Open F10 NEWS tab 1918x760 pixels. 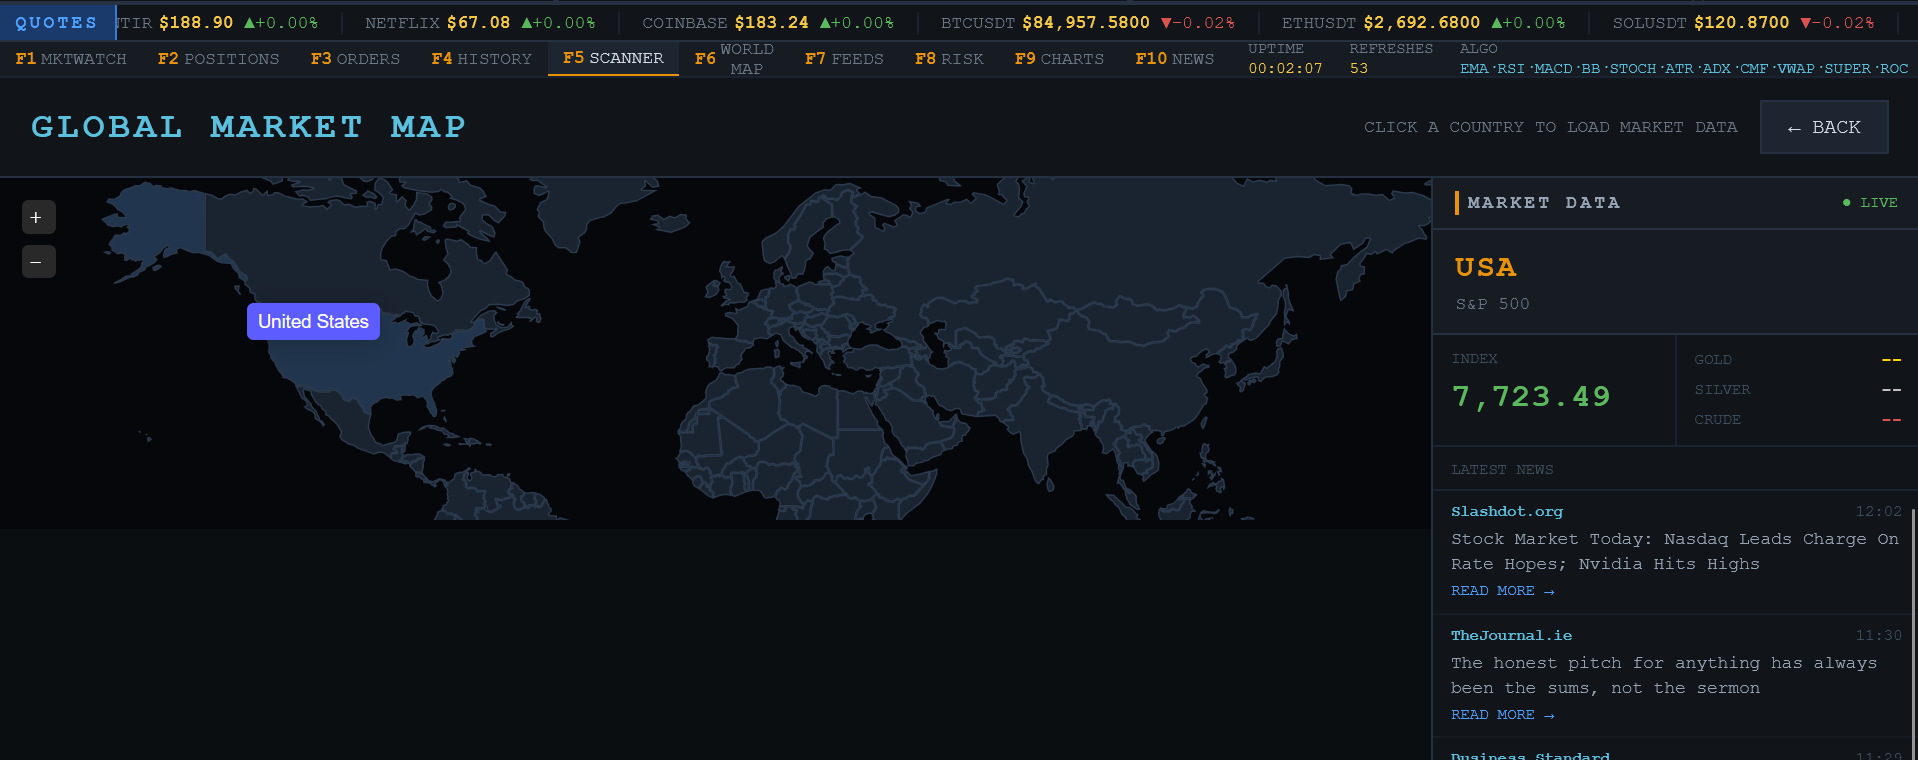coord(1174,59)
